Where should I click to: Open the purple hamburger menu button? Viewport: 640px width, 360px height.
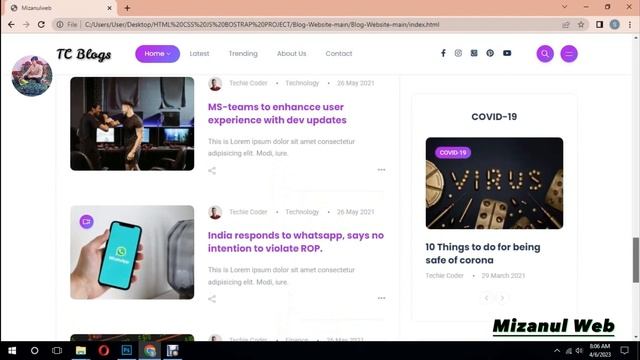(569, 53)
